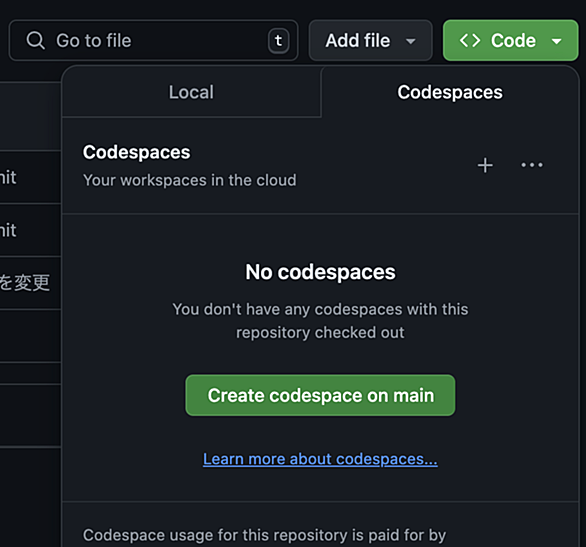Click the angle brackets icon on Code button
Image resolution: width=586 pixels, height=547 pixels.
[x=470, y=40]
